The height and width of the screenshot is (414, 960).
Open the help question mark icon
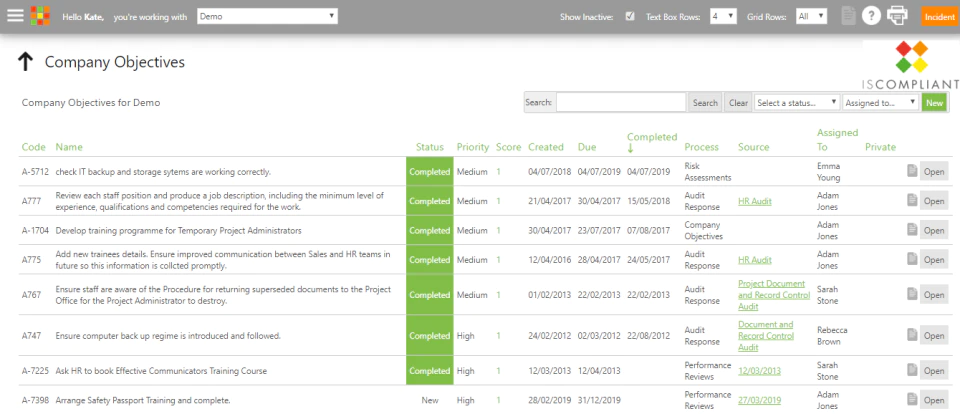tap(871, 16)
